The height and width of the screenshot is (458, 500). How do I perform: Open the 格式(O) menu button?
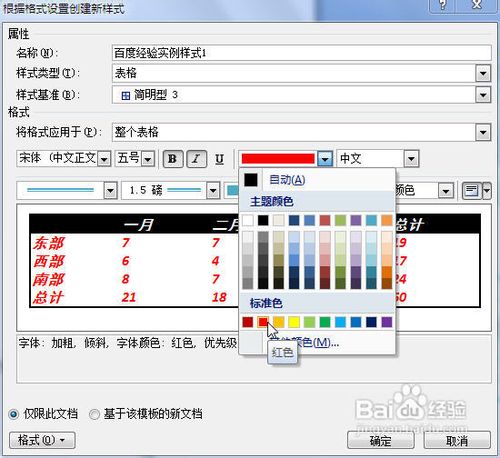42,440
